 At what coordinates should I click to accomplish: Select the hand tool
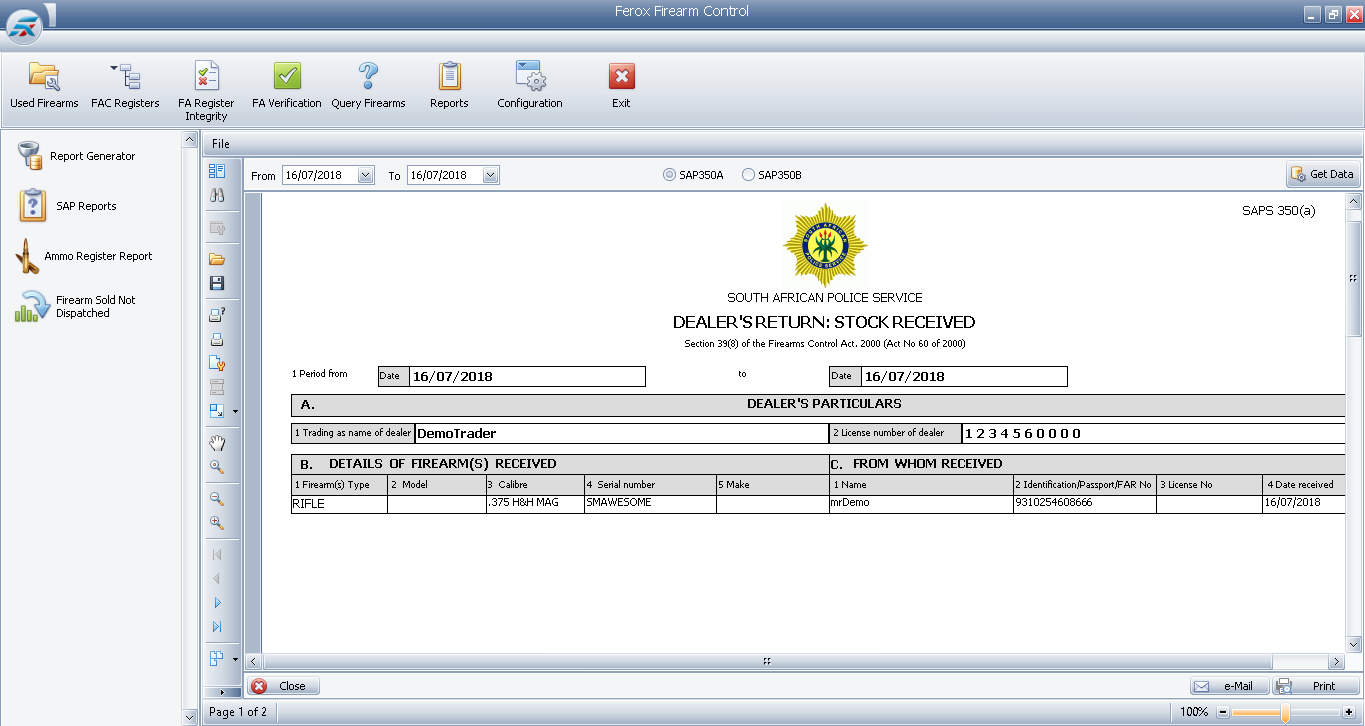click(217, 443)
